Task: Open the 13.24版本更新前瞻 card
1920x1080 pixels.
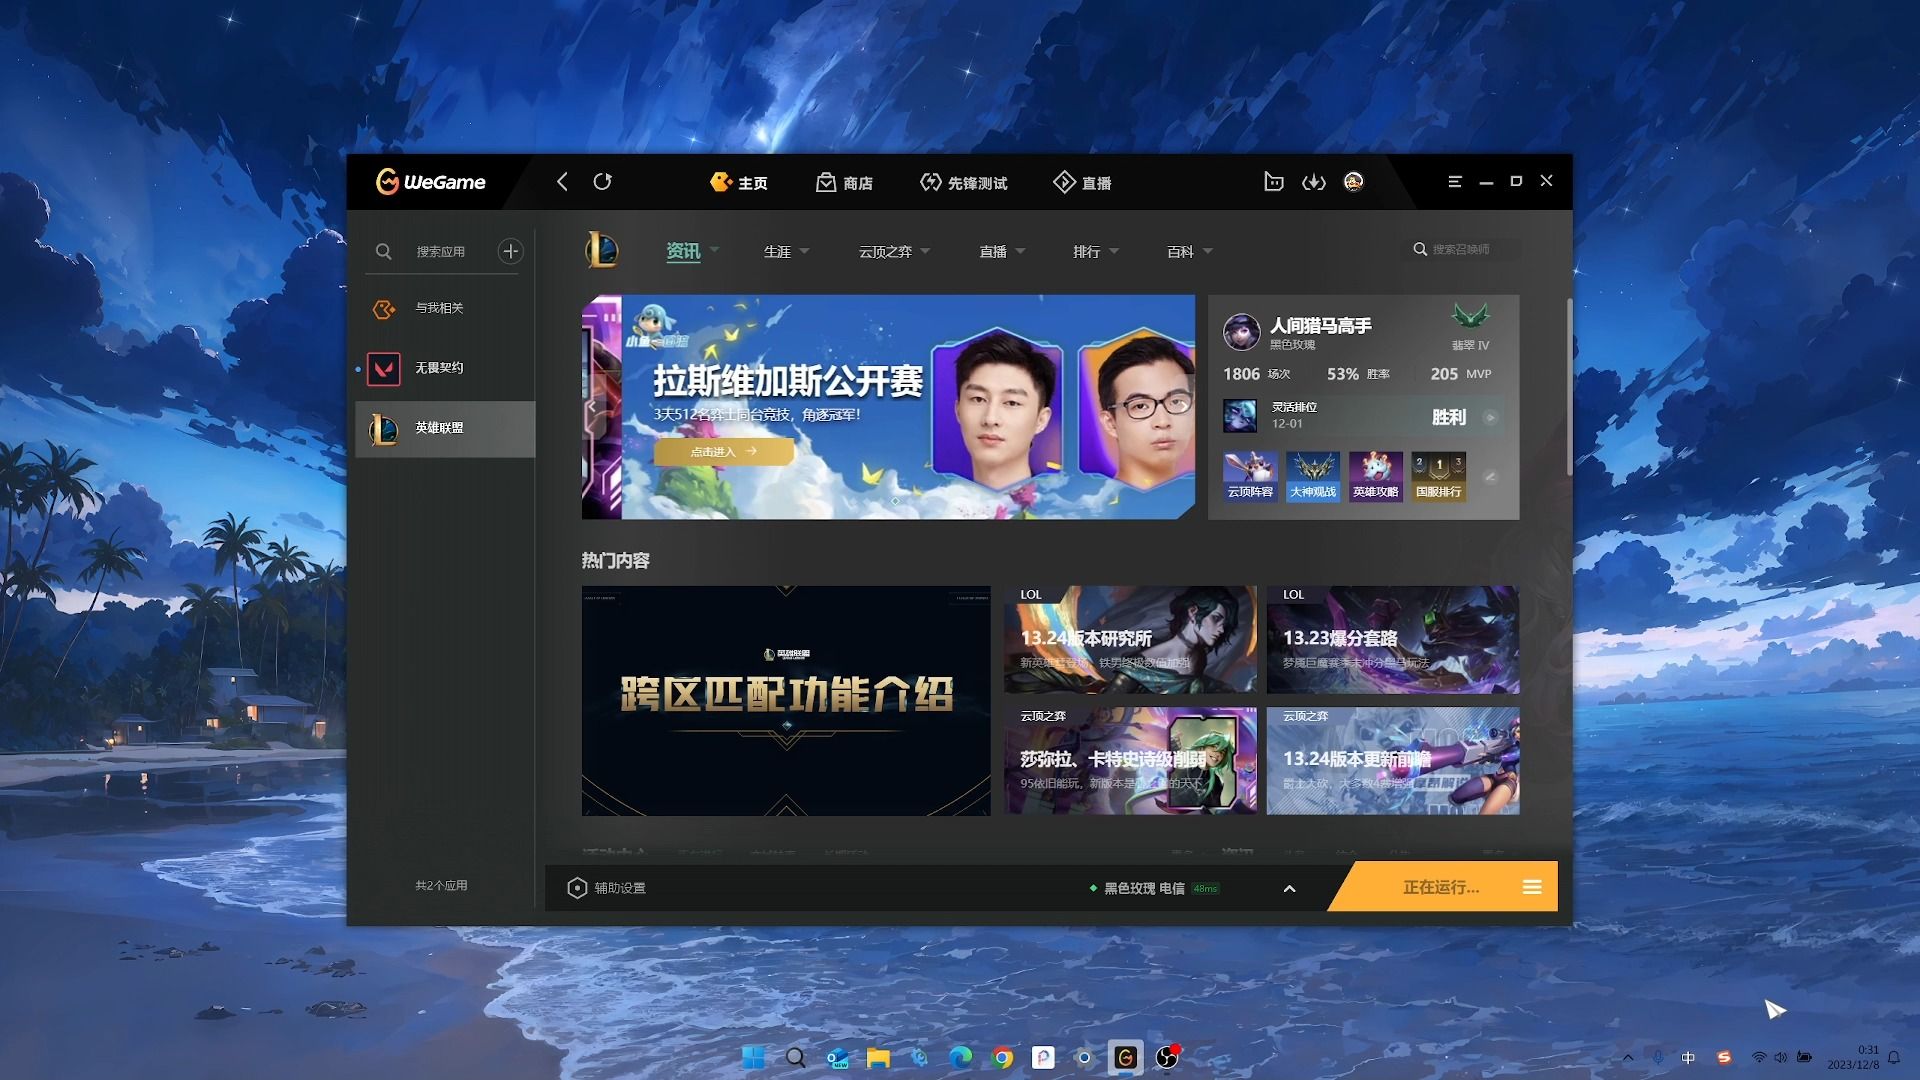Action: click(1393, 761)
